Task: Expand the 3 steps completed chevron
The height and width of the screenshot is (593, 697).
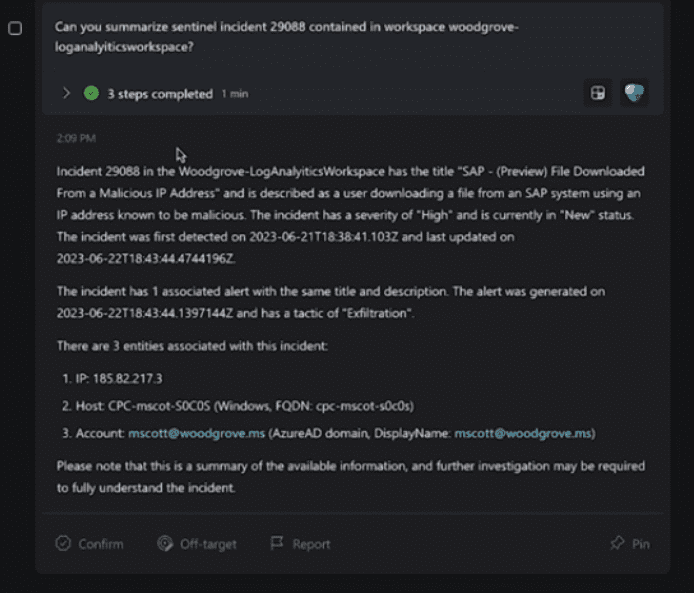Action: click(x=66, y=93)
